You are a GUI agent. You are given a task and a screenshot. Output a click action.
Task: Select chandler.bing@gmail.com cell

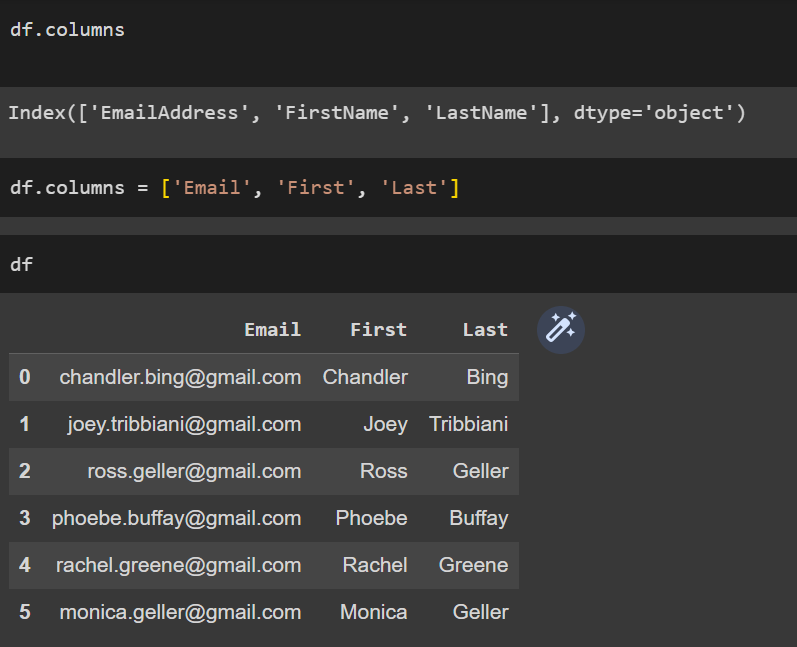click(180, 377)
